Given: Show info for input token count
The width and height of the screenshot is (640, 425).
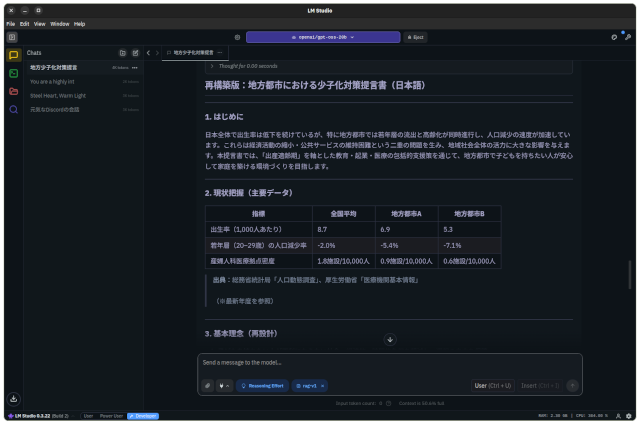Looking at the screenshot, I should (x=389, y=403).
